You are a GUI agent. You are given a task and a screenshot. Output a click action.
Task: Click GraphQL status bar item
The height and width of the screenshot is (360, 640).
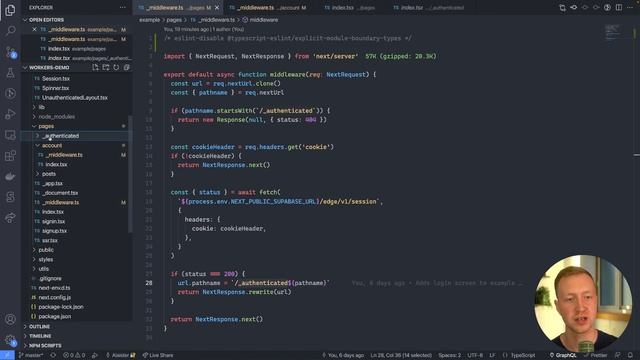click(563, 355)
